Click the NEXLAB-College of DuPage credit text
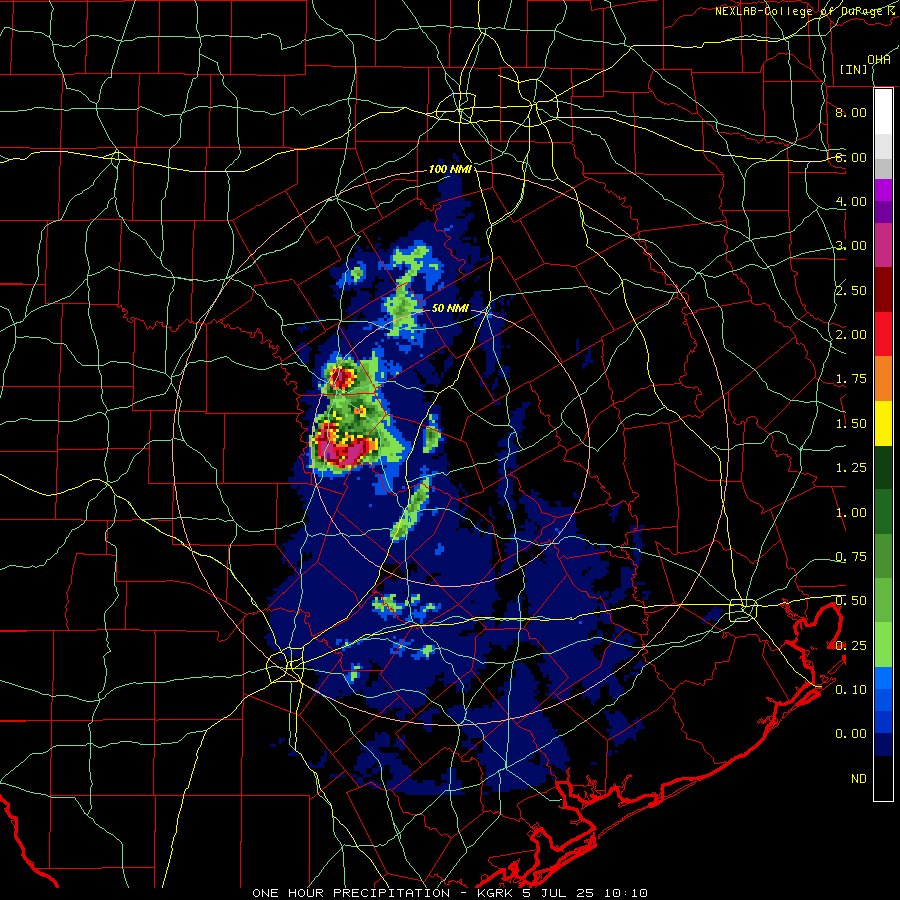 [806, 11]
